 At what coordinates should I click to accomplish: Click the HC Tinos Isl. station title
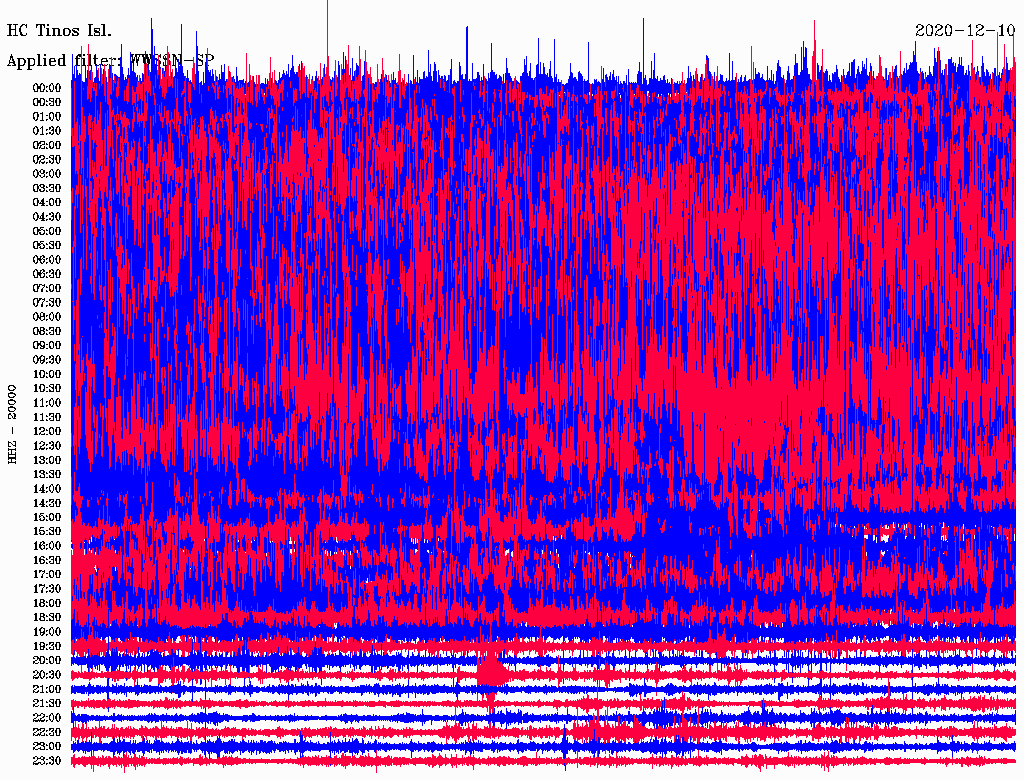59,30
